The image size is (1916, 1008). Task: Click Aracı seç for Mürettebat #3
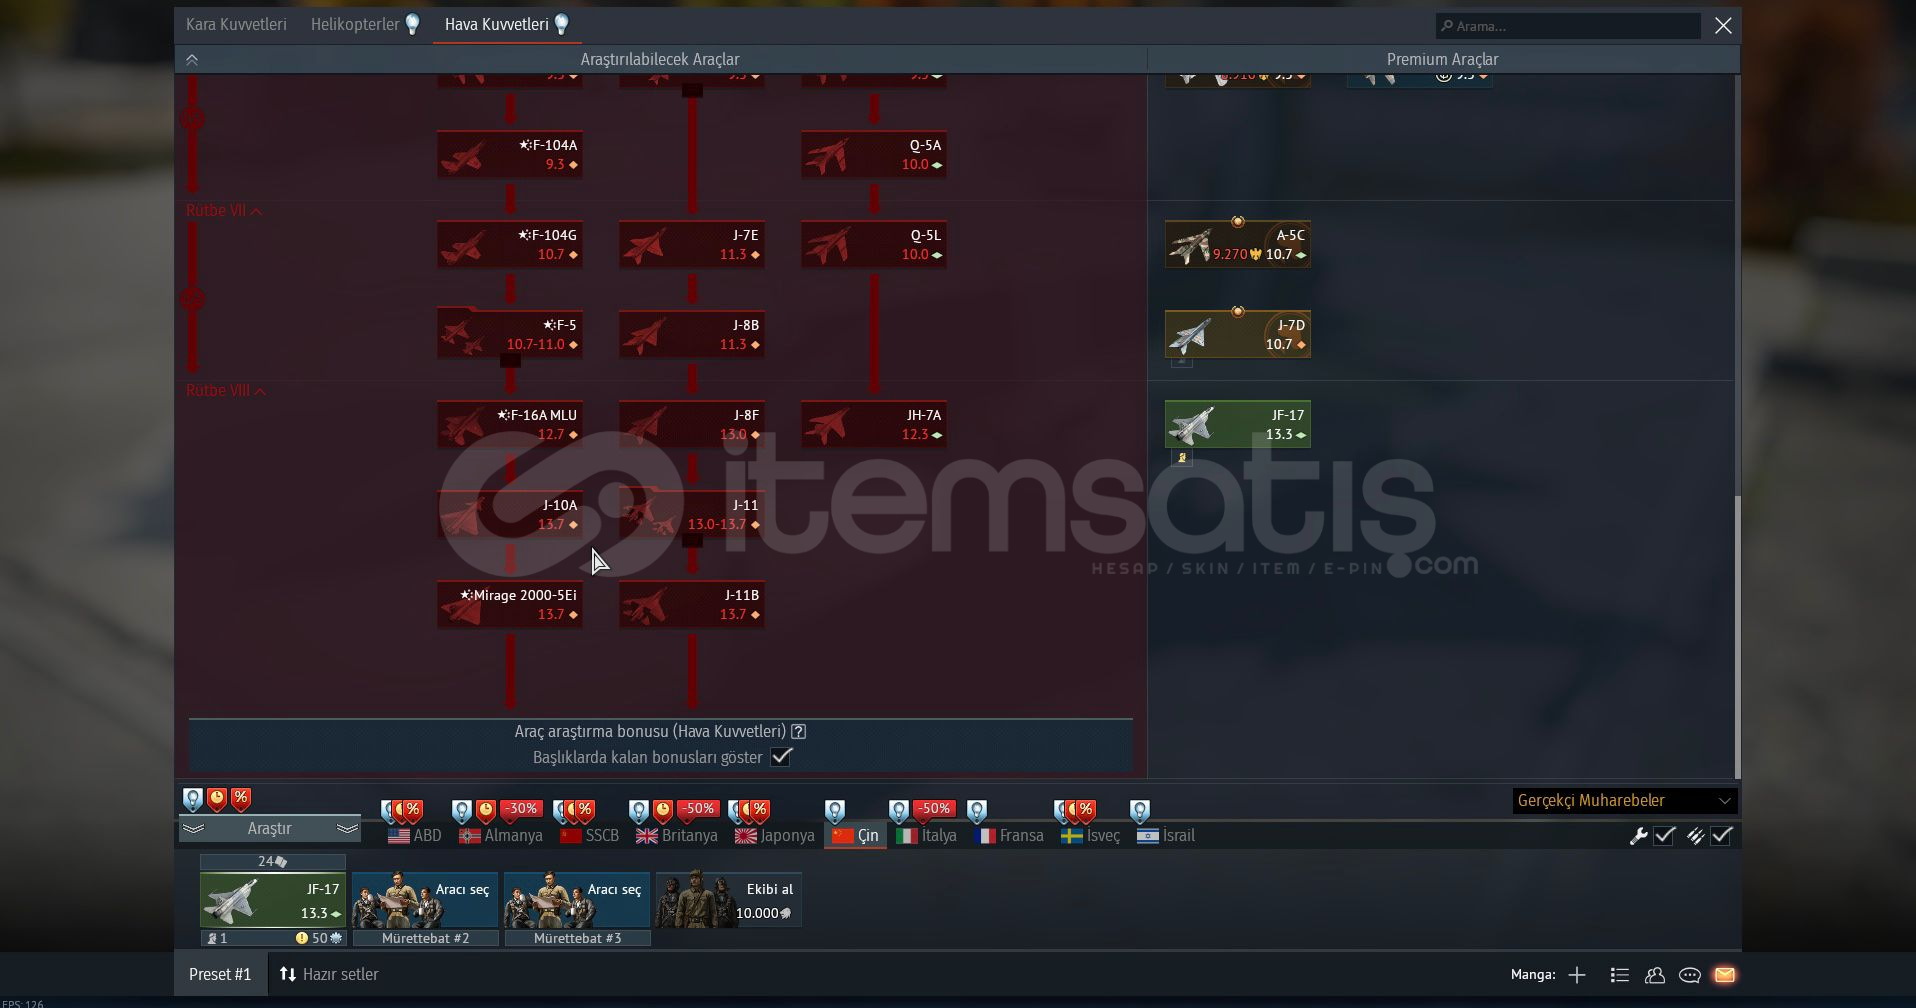[x=577, y=900]
